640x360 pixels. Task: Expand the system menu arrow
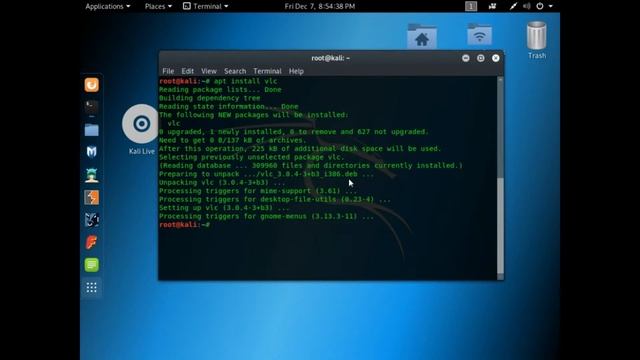[x=551, y=6]
